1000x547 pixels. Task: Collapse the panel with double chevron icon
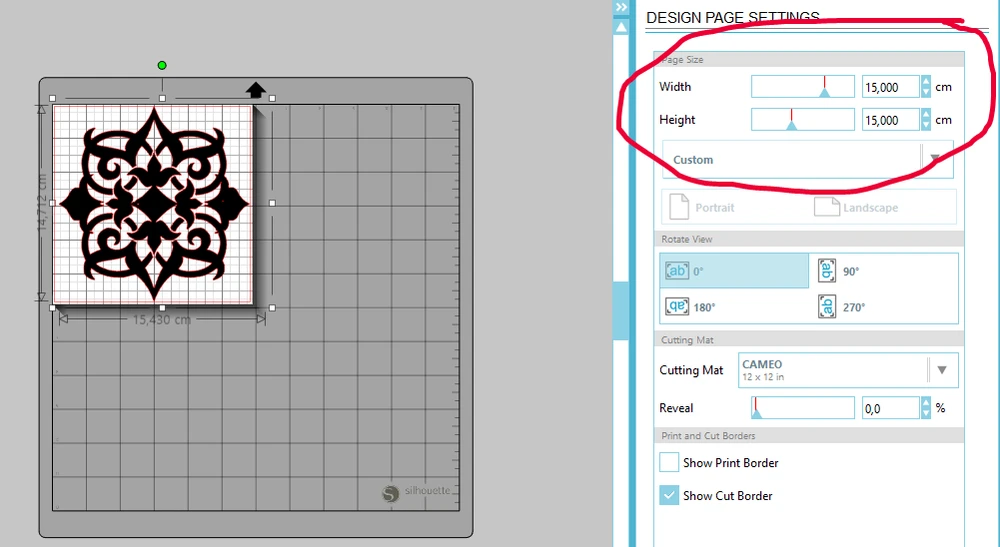(621, 7)
